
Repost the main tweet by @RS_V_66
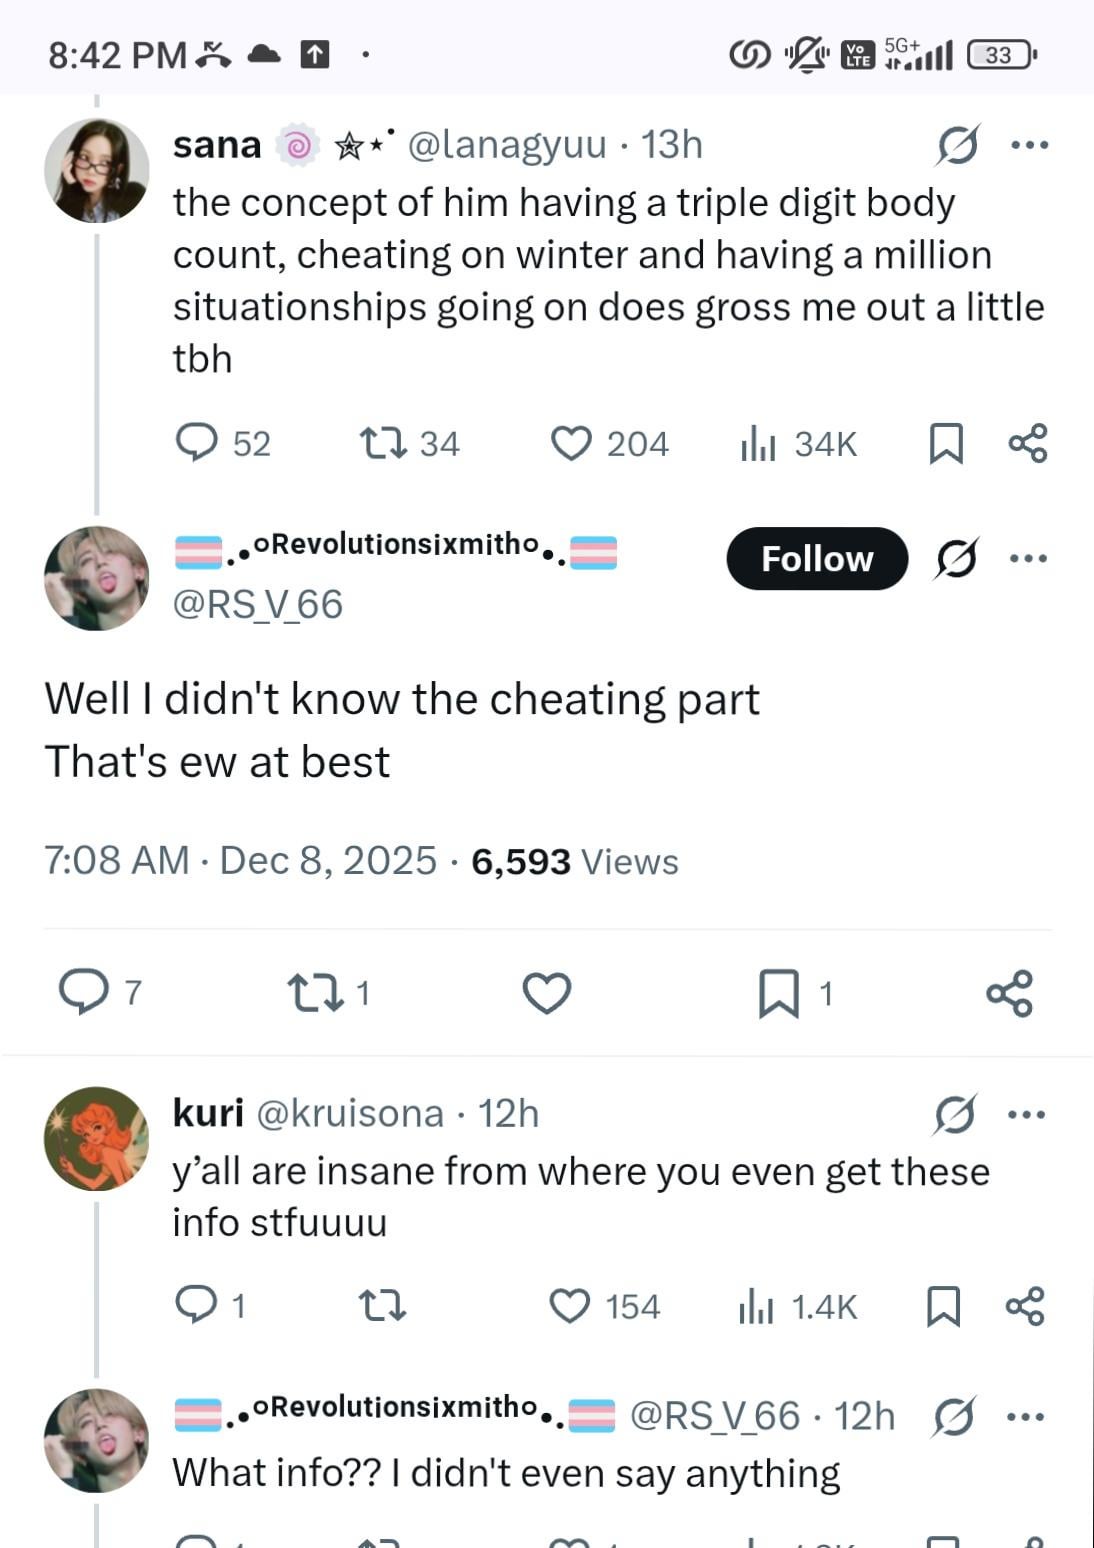point(314,993)
